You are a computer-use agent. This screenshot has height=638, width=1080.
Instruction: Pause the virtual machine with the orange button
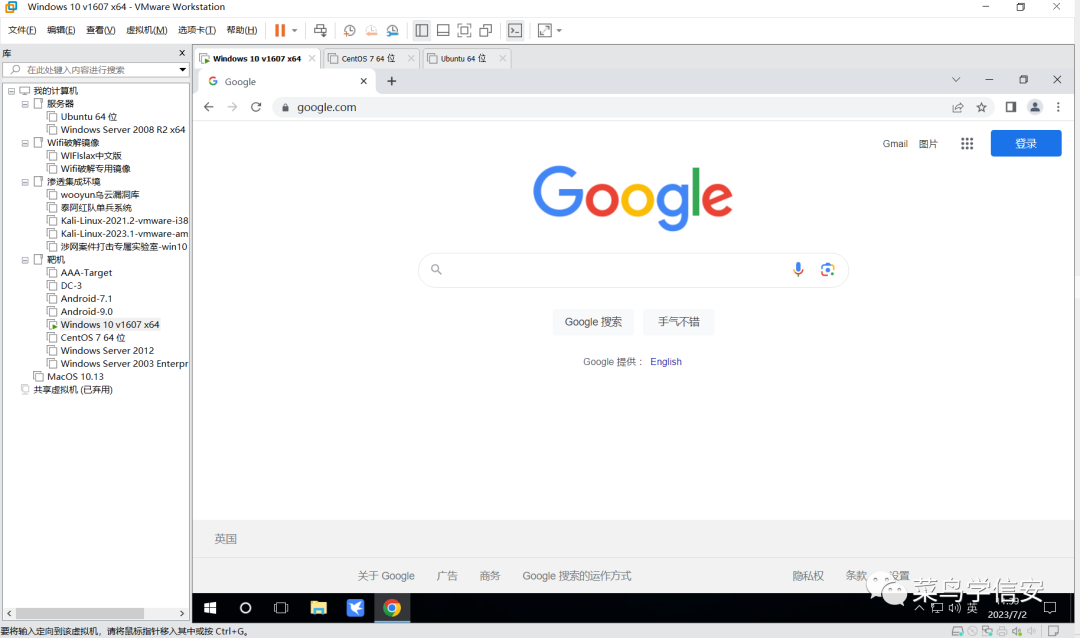(280, 30)
